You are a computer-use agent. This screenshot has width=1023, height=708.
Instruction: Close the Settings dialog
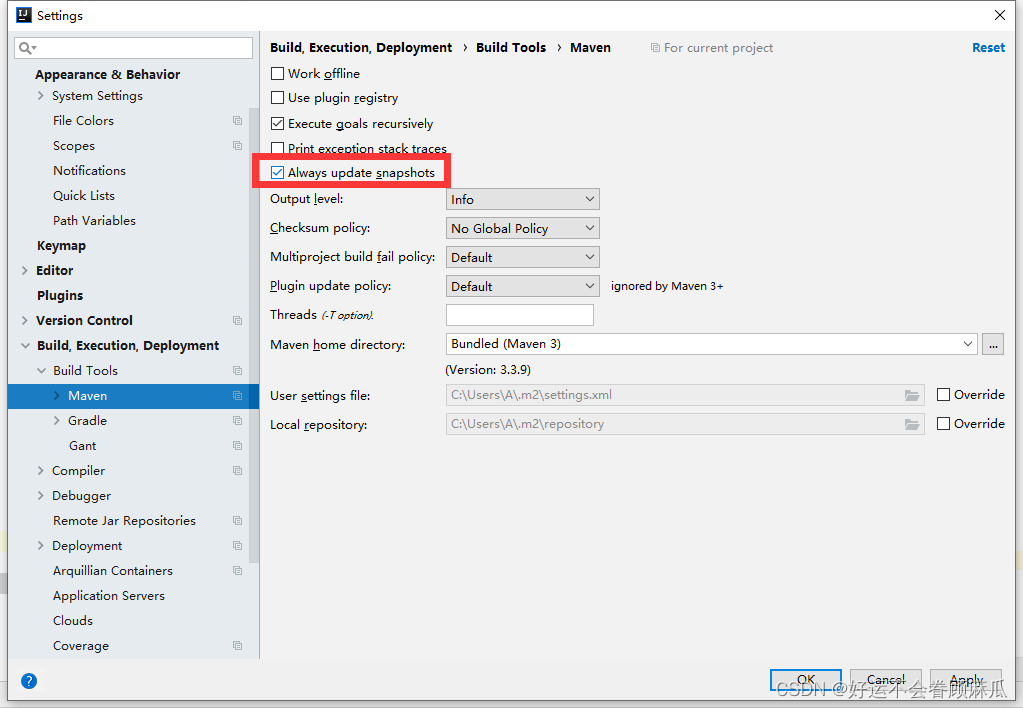coord(1000,14)
